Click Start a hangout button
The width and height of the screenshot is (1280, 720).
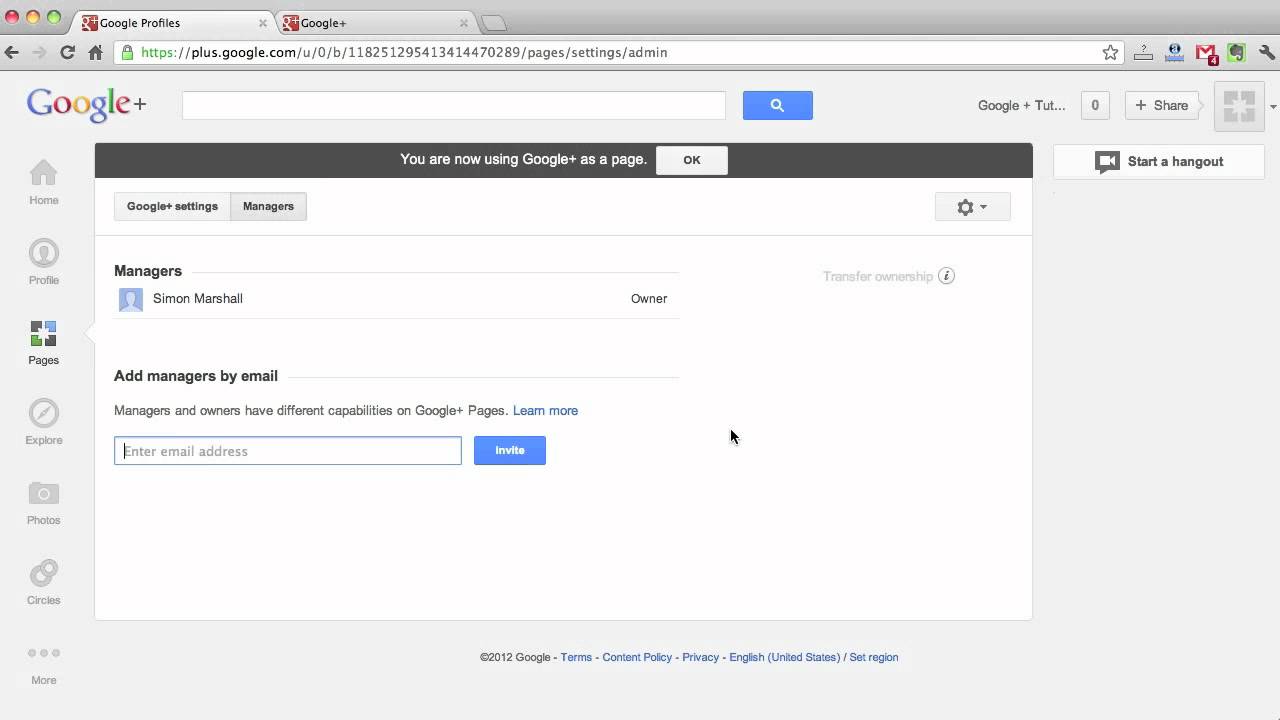[1159, 162]
